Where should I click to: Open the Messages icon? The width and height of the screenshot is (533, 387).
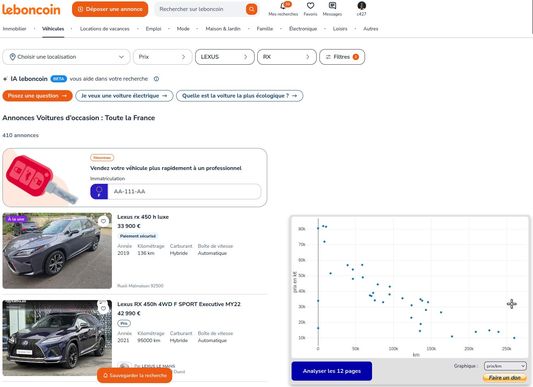click(332, 6)
